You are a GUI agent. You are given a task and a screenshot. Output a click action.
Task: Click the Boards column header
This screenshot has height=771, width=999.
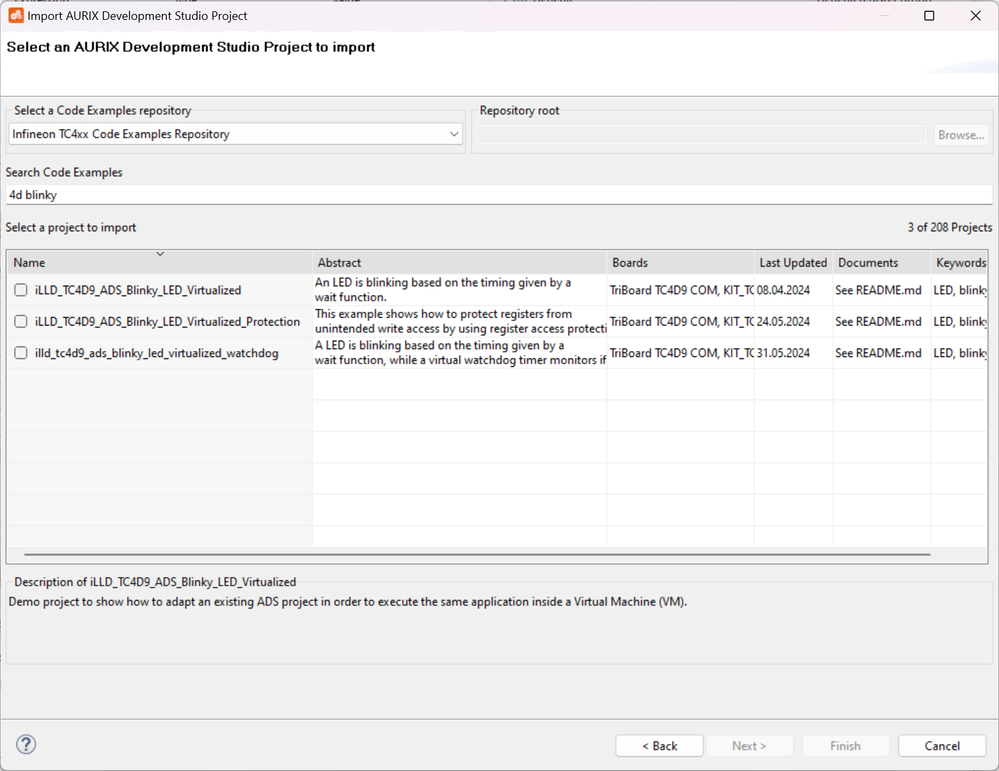(x=630, y=262)
